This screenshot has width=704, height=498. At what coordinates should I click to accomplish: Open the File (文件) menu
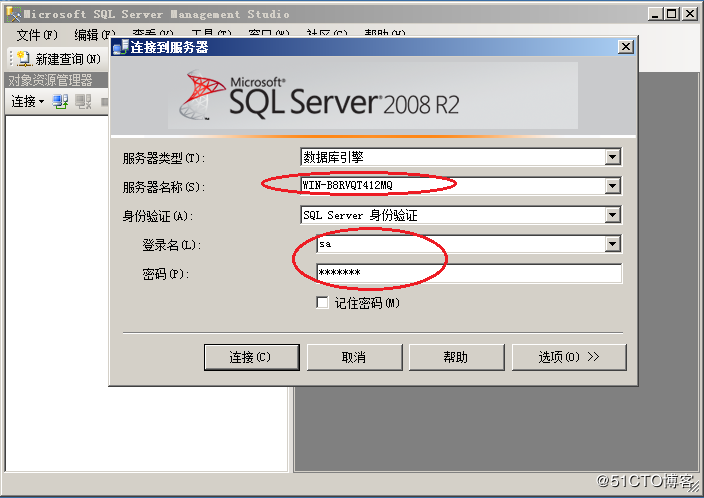pos(37,35)
